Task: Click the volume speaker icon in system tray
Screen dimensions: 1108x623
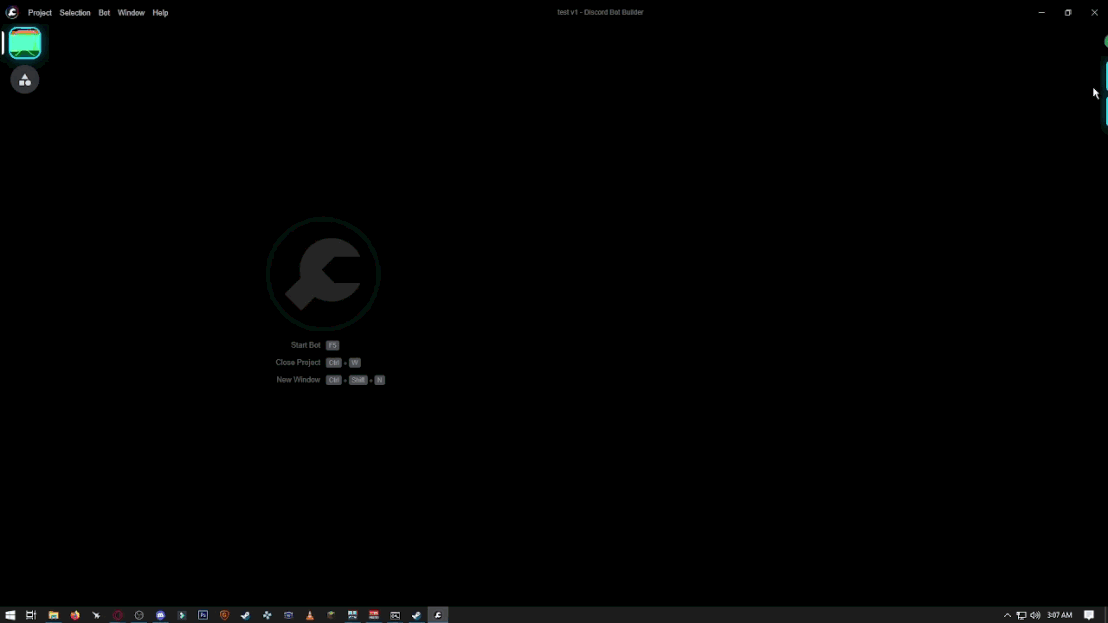Action: coord(1035,615)
